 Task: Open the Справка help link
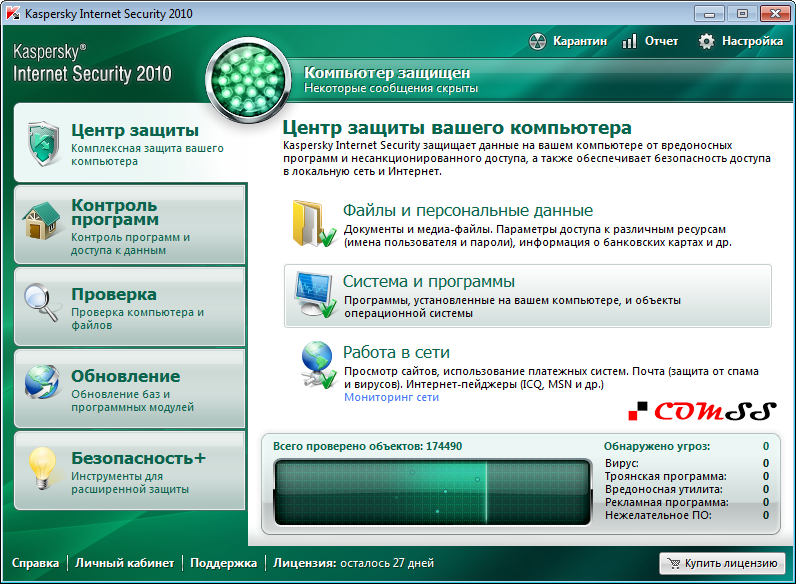click(x=35, y=563)
